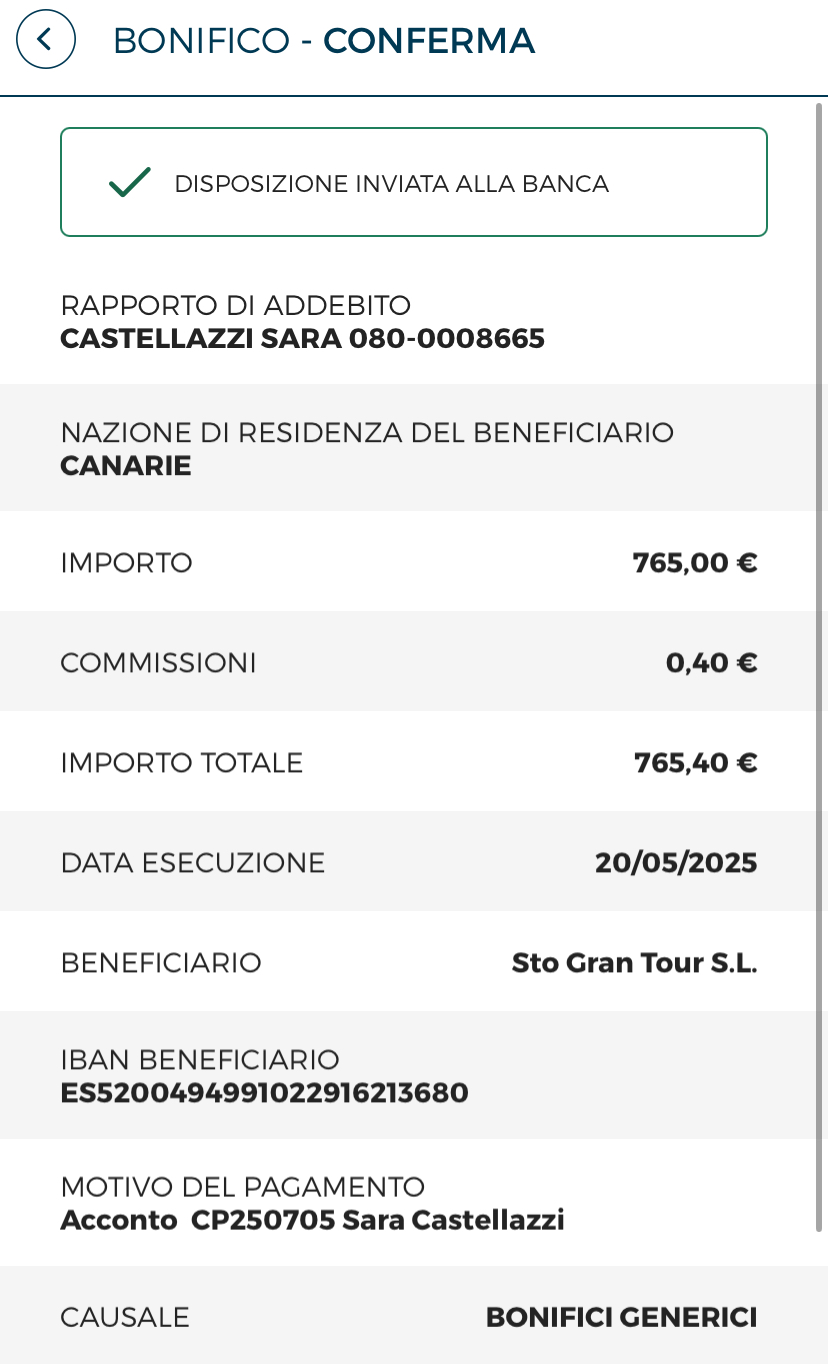Tap the Disposizione inviata alla banca banner
Image resolution: width=828 pixels, height=1364 pixels.
[x=414, y=182]
